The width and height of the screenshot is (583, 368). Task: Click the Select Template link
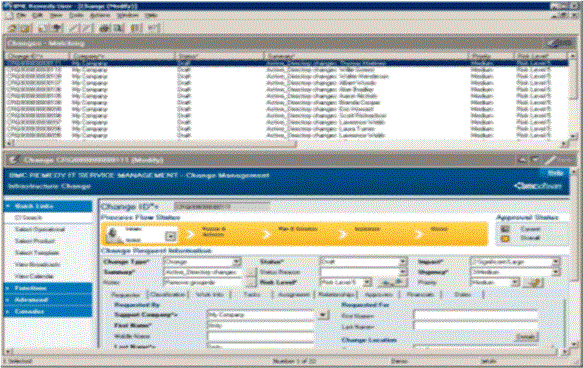37,253
